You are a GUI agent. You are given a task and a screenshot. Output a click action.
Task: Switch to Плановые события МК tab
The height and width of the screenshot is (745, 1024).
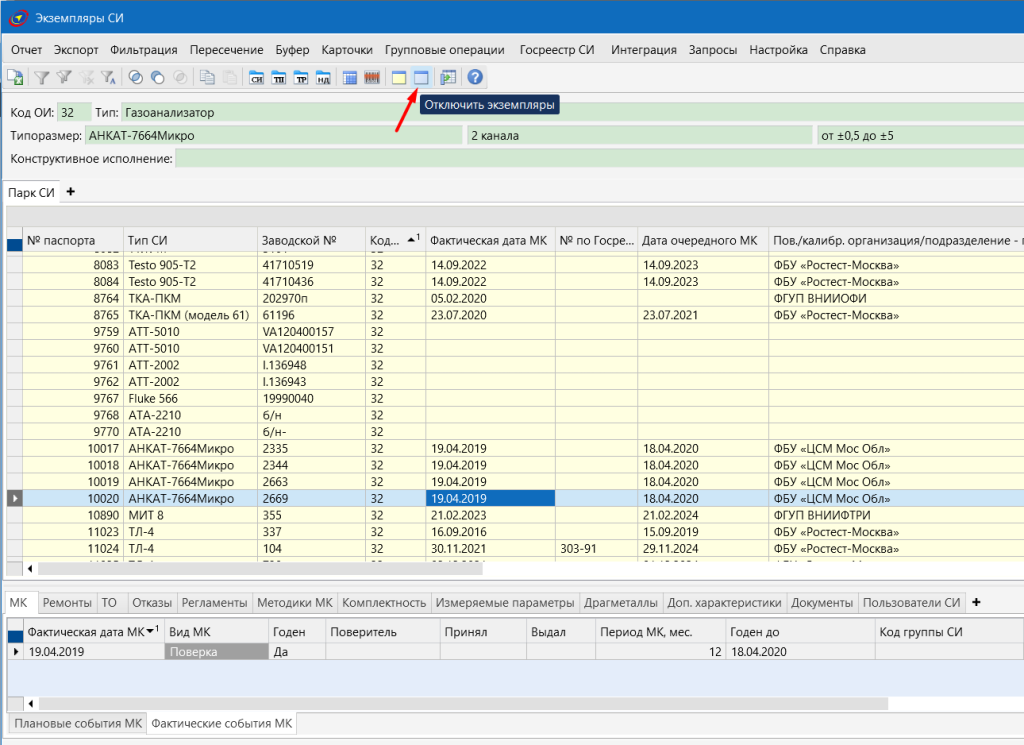tap(78, 723)
